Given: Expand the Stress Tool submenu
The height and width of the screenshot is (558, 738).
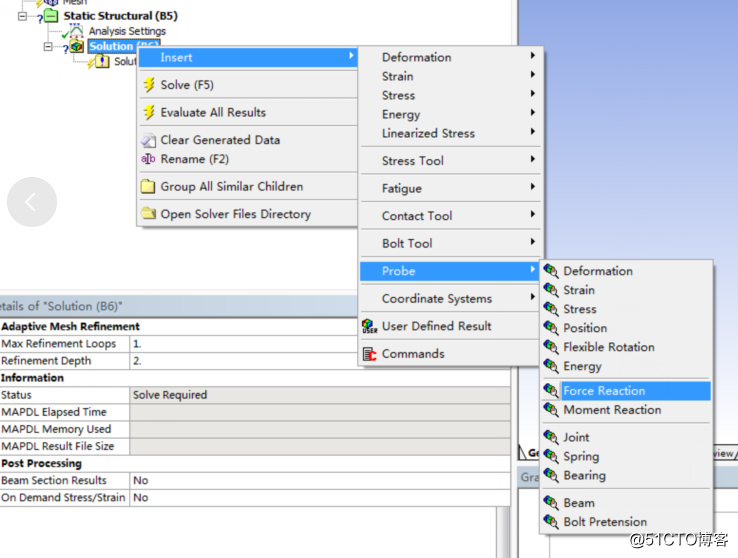Looking at the screenshot, I should tap(451, 161).
